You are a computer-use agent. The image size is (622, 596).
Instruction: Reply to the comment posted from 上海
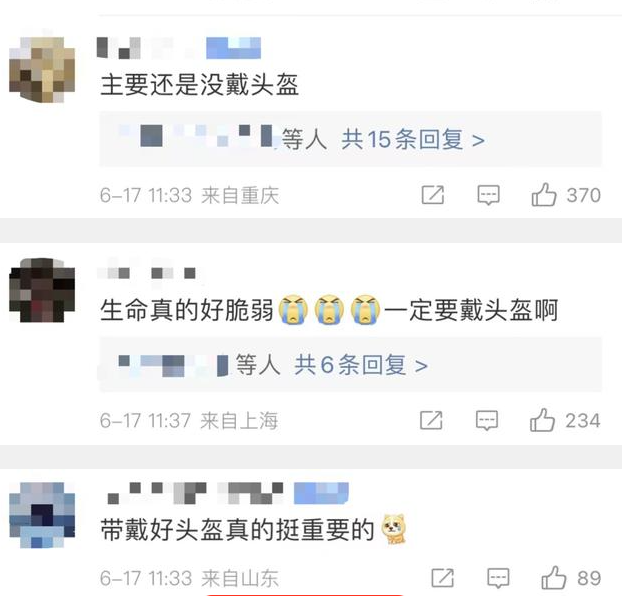coord(487,420)
